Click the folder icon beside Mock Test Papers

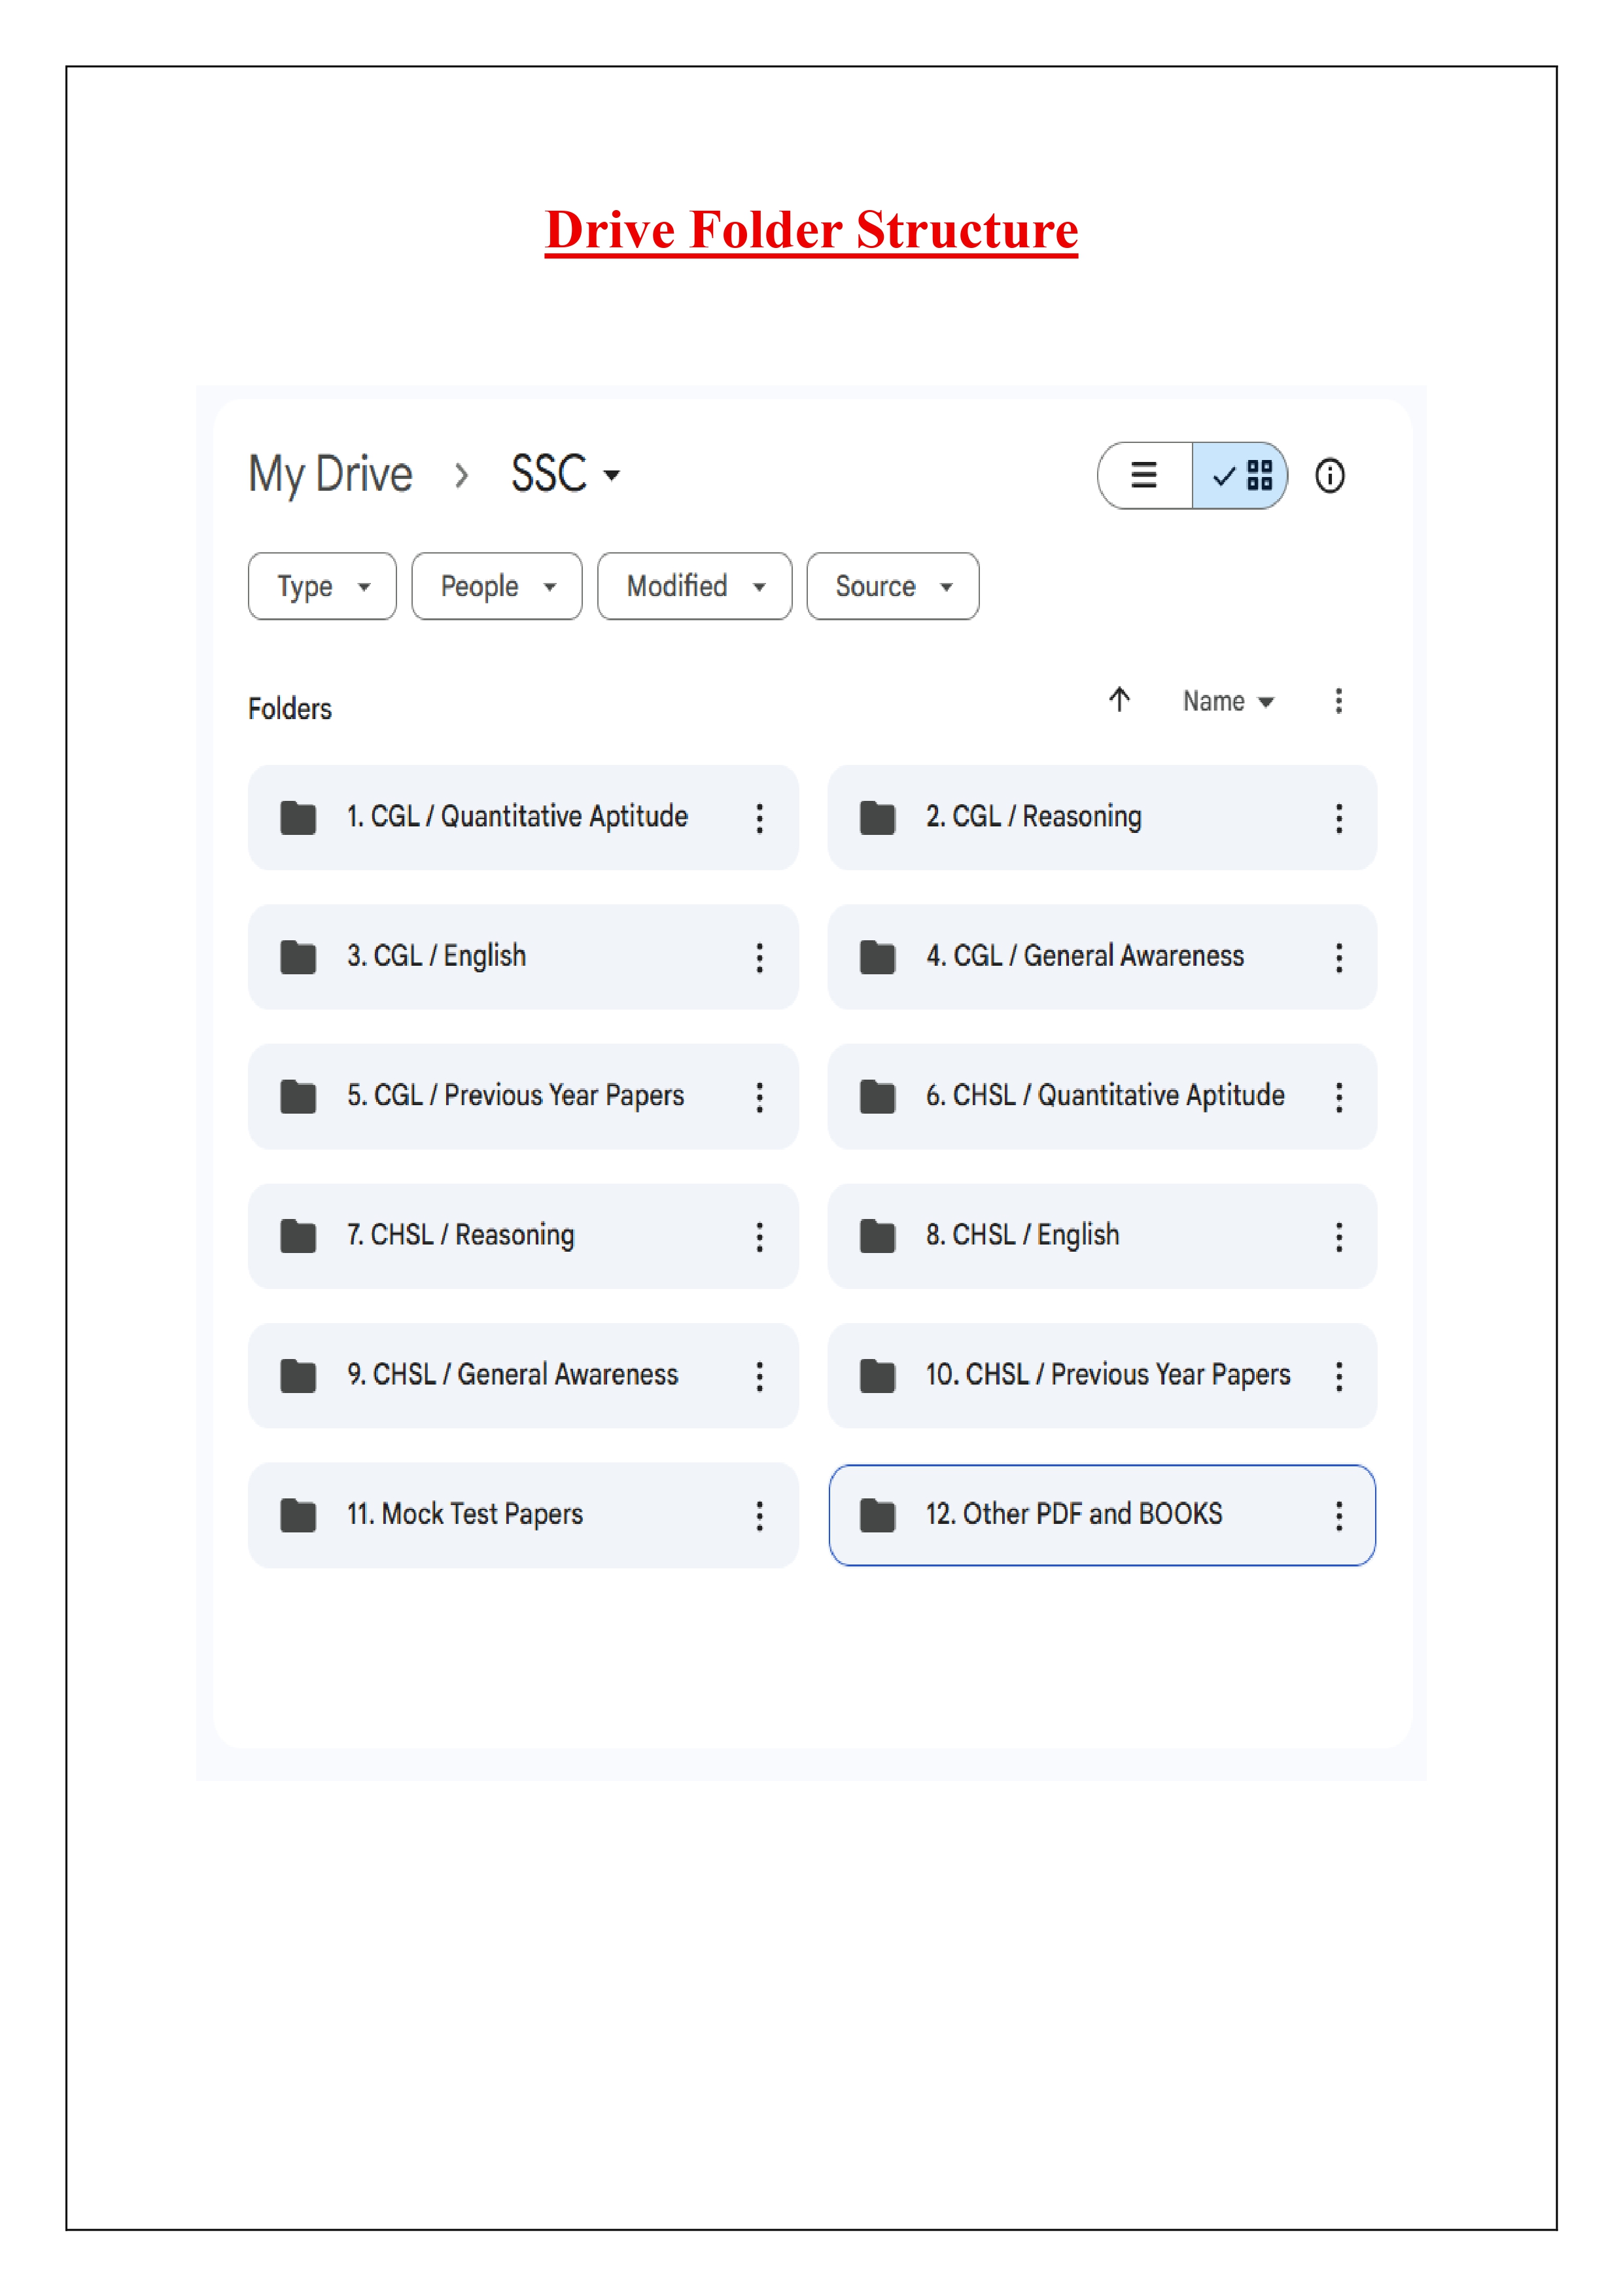[297, 1515]
